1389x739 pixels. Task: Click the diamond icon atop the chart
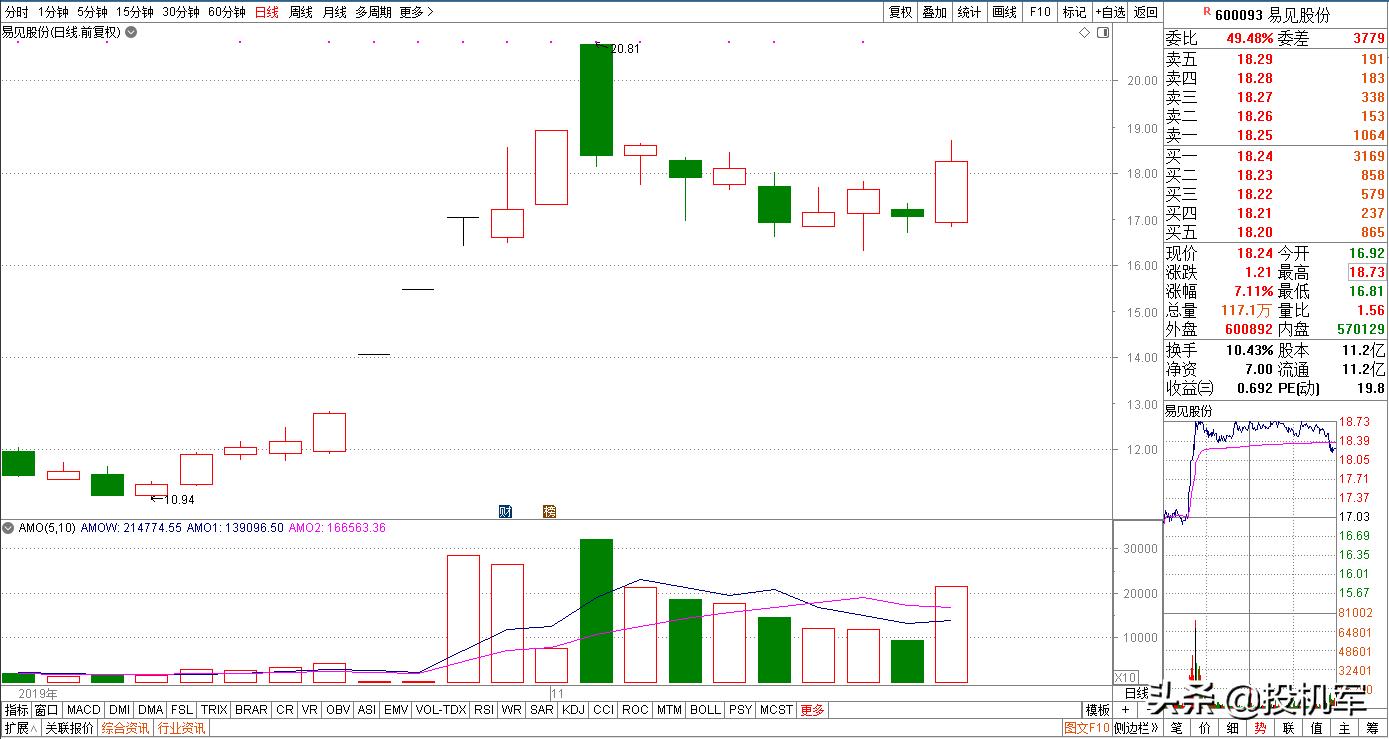[1084, 33]
